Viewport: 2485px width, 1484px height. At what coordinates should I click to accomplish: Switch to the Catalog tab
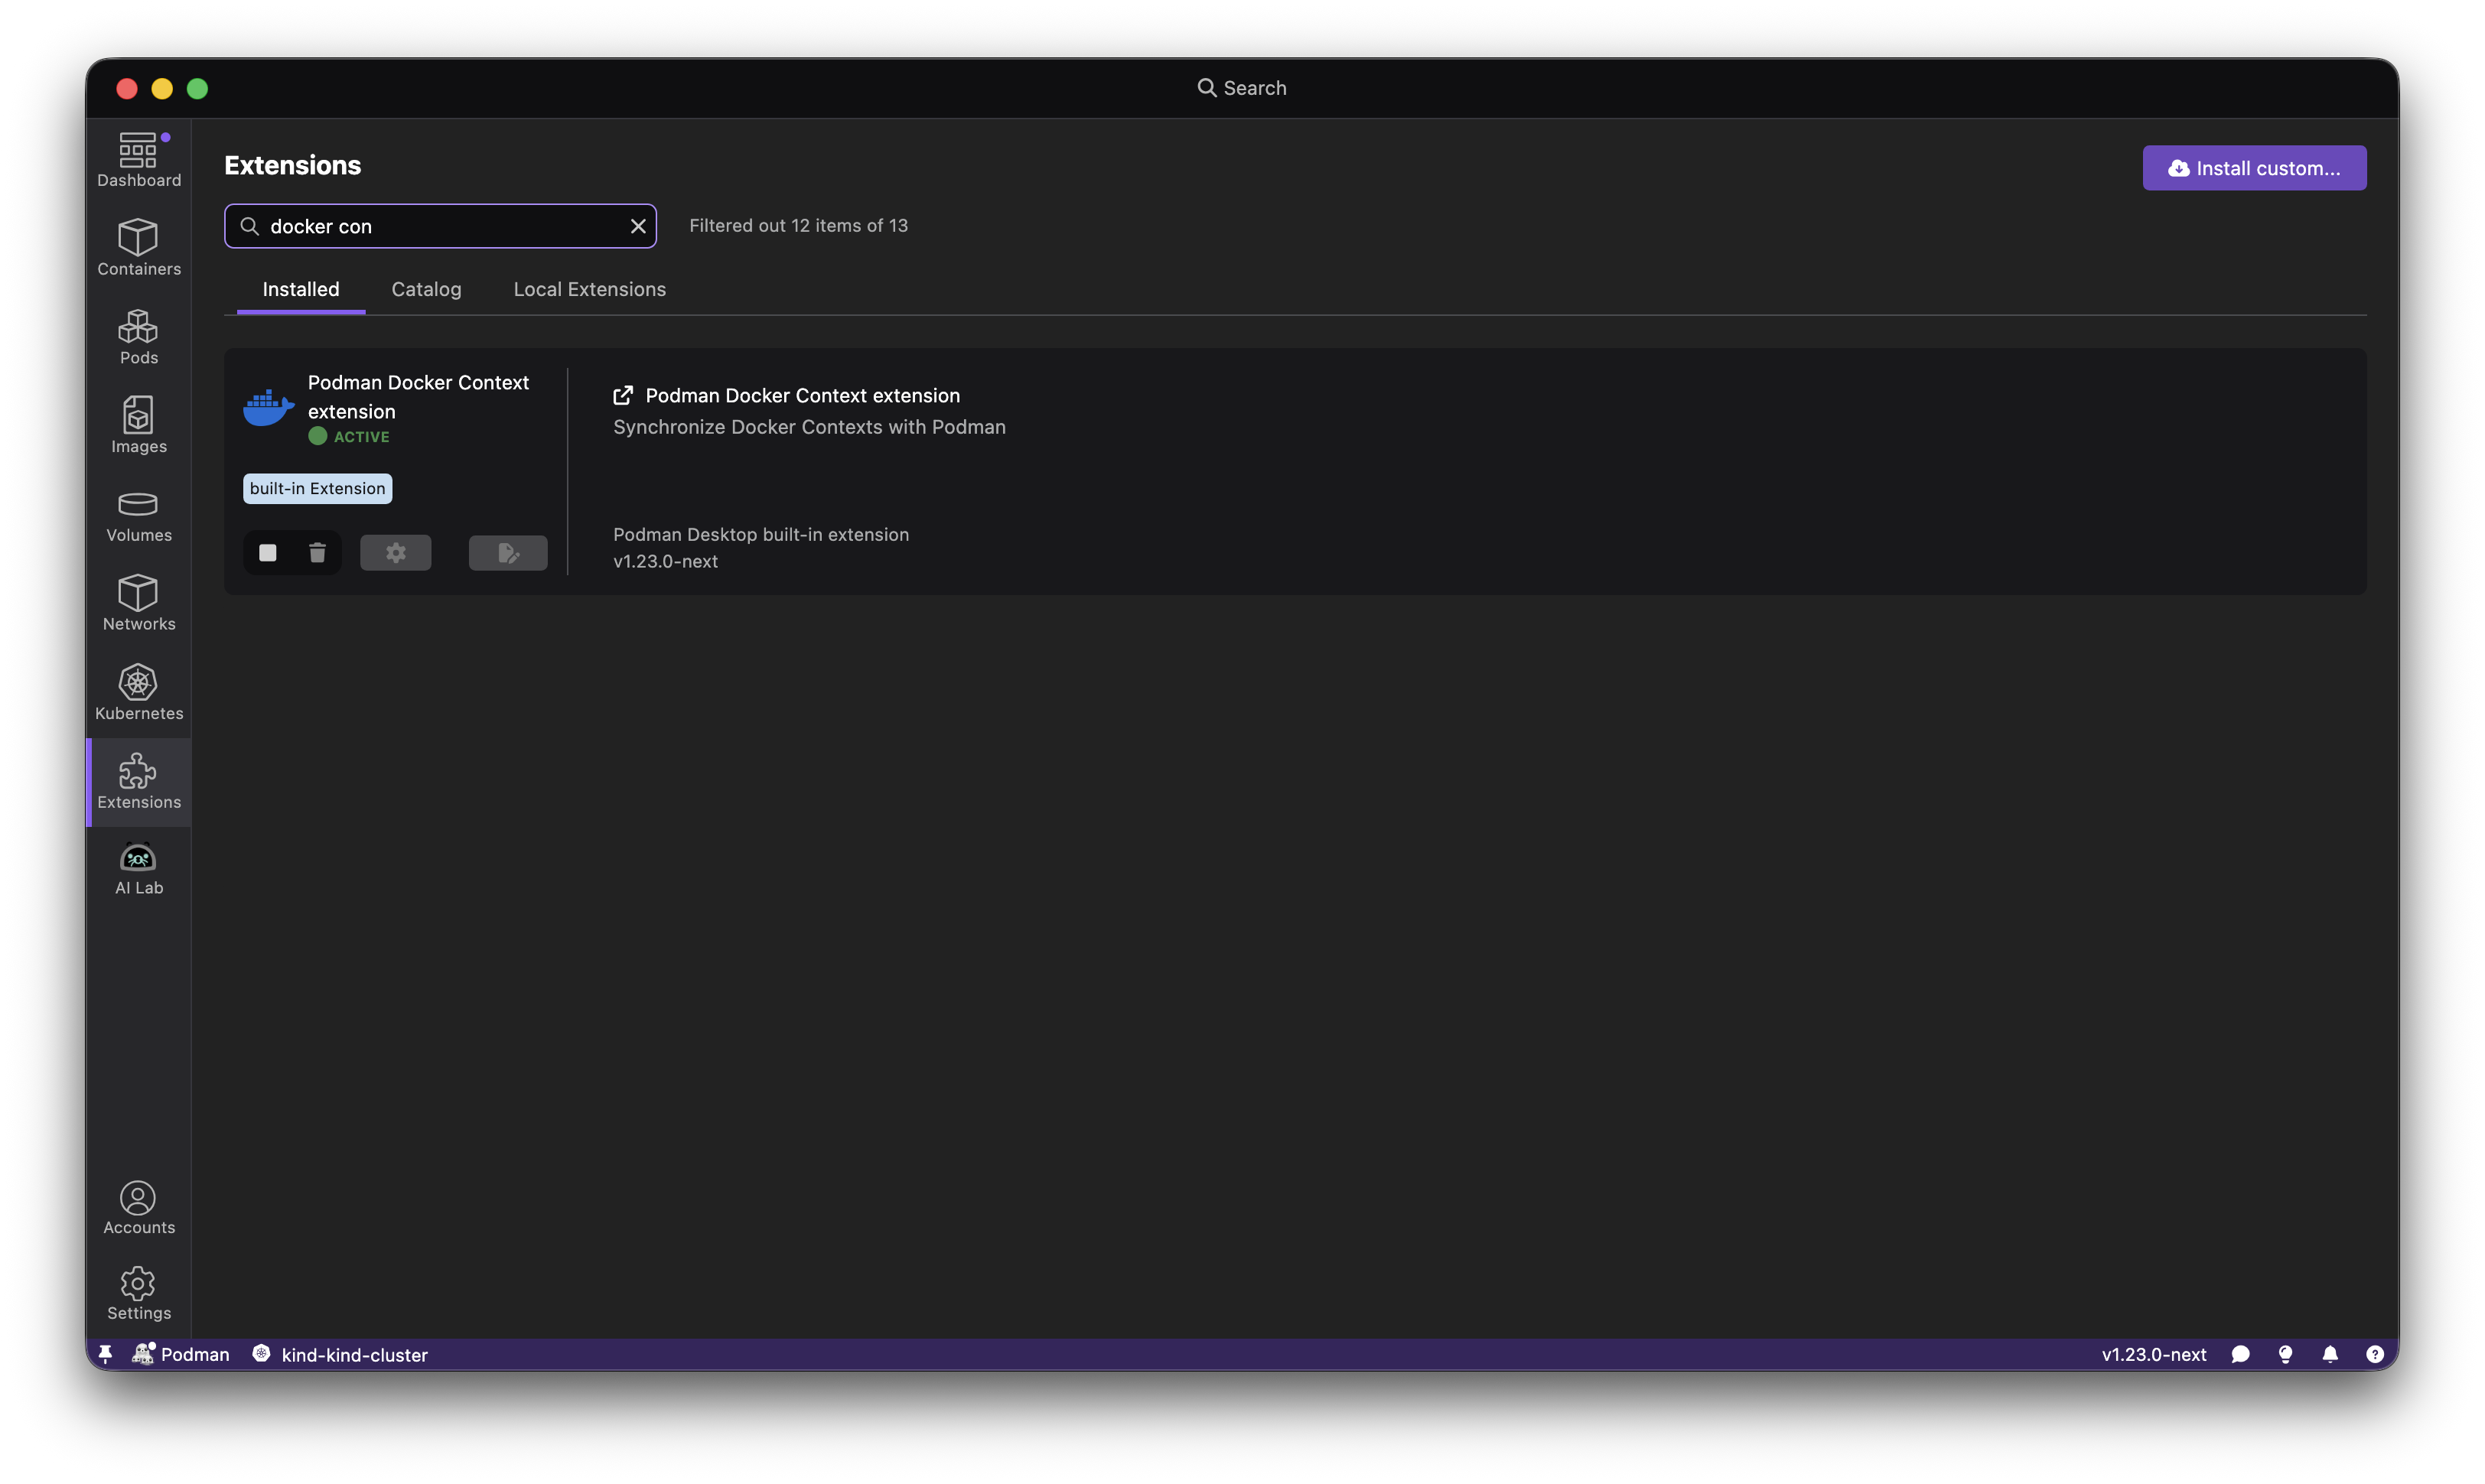coord(426,289)
